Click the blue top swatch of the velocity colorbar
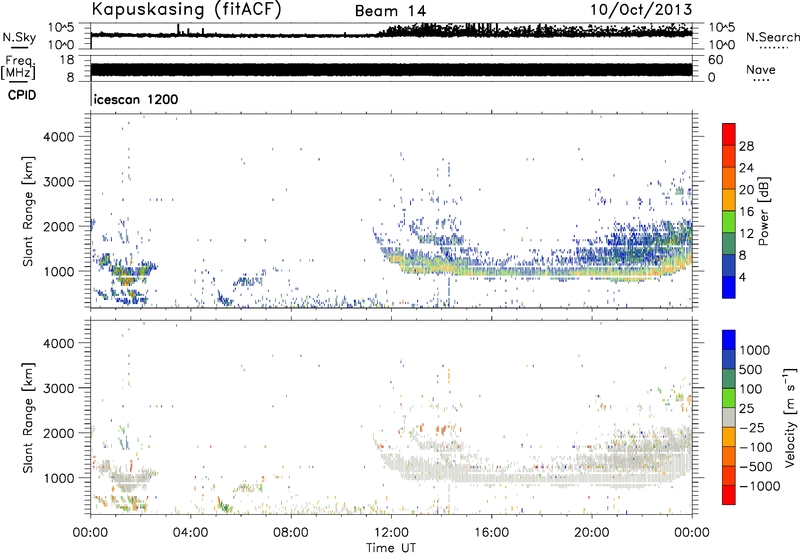This screenshot has width=800, height=554. point(729,340)
